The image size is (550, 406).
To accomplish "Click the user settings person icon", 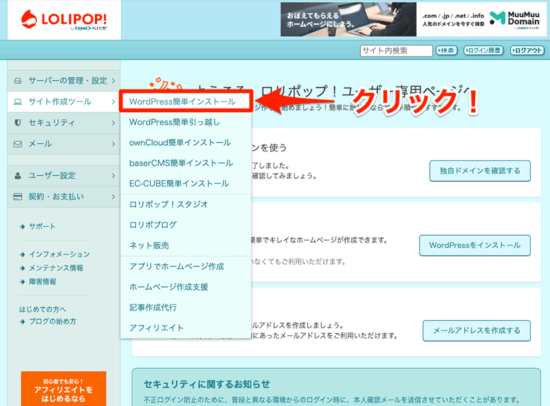I will coord(18,175).
